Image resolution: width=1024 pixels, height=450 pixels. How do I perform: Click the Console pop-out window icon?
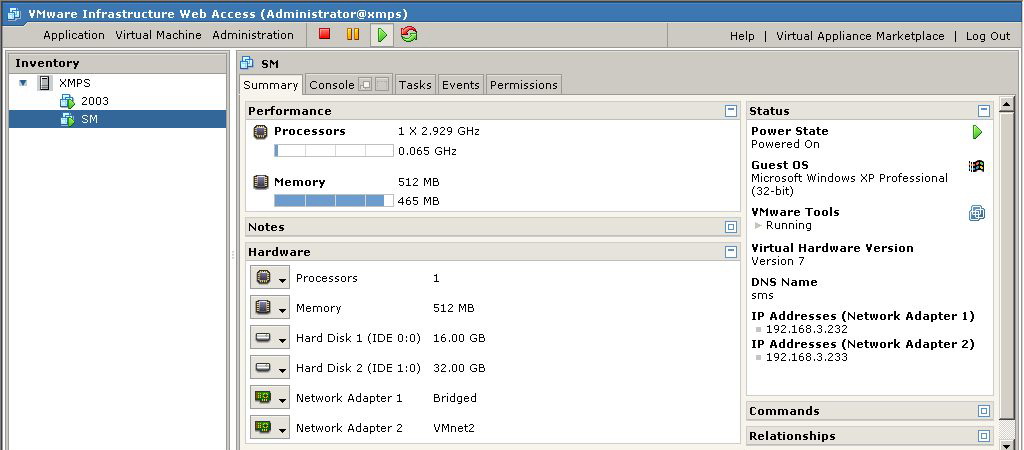(x=366, y=85)
